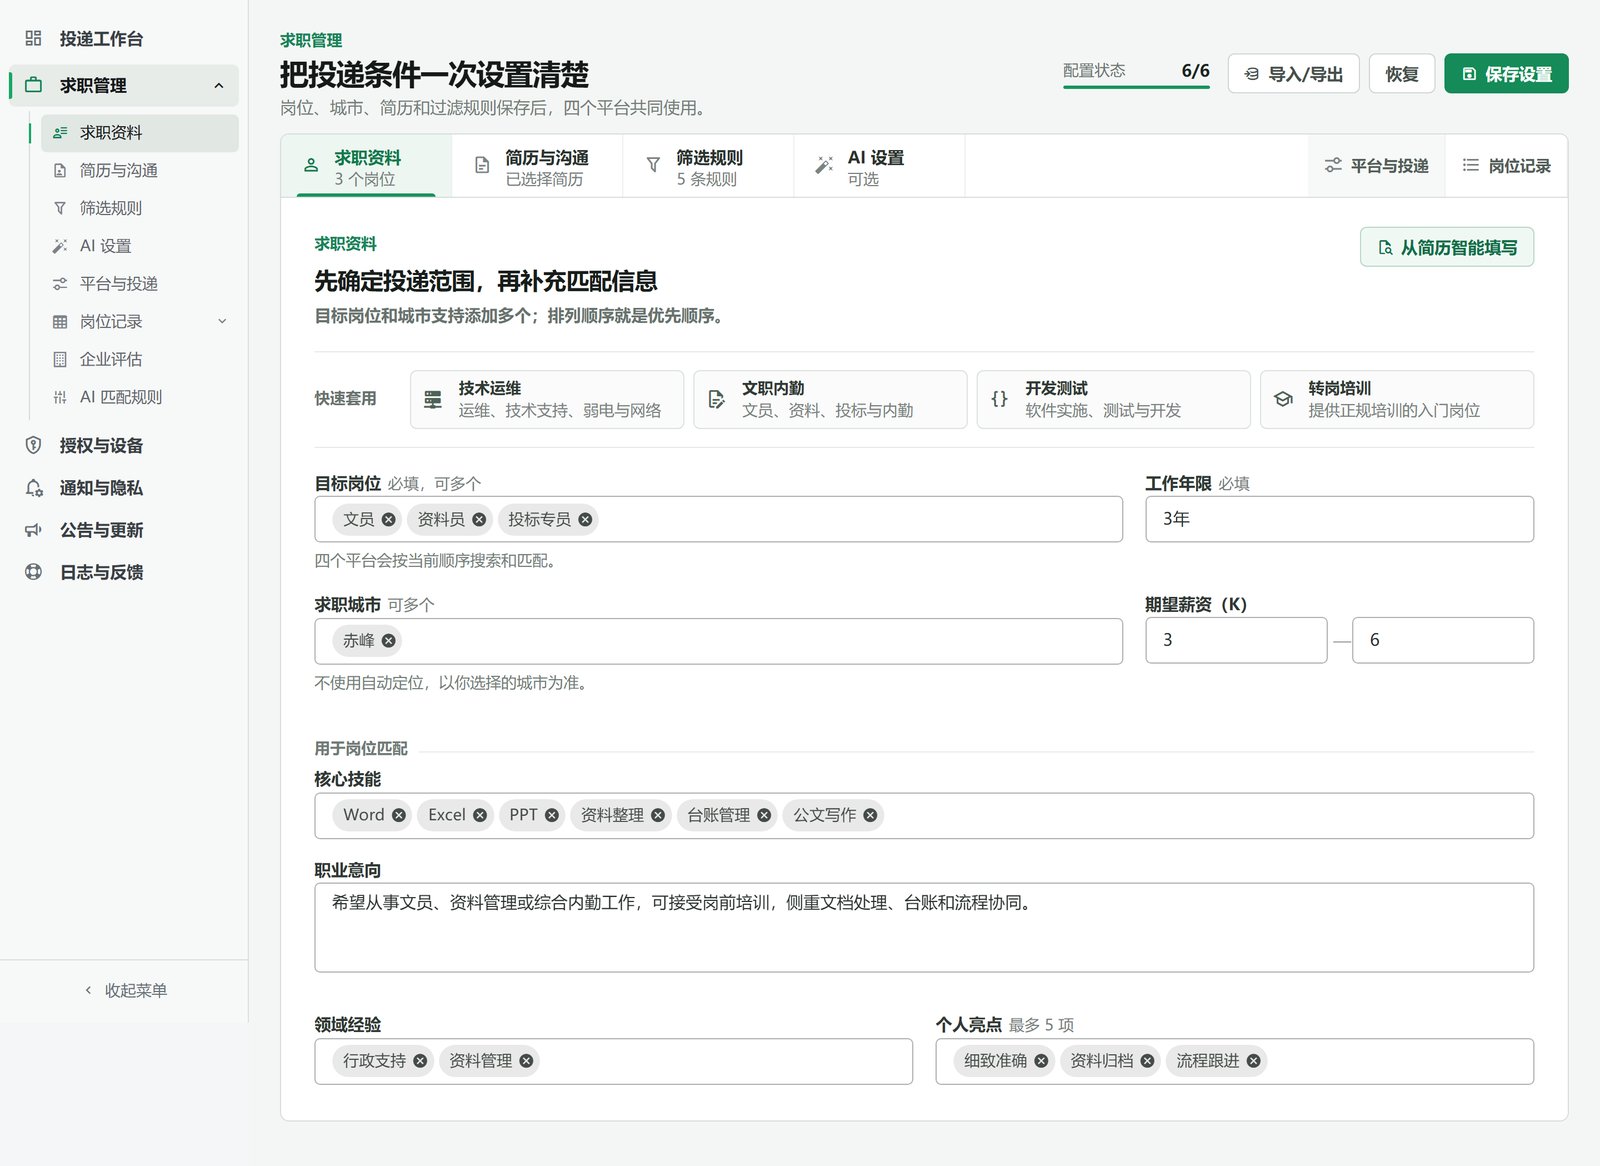Image resolution: width=1600 pixels, height=1166 pixels.
Task: Open the 岗位记录 tab on the right
Action: (x=1506, y=166)
